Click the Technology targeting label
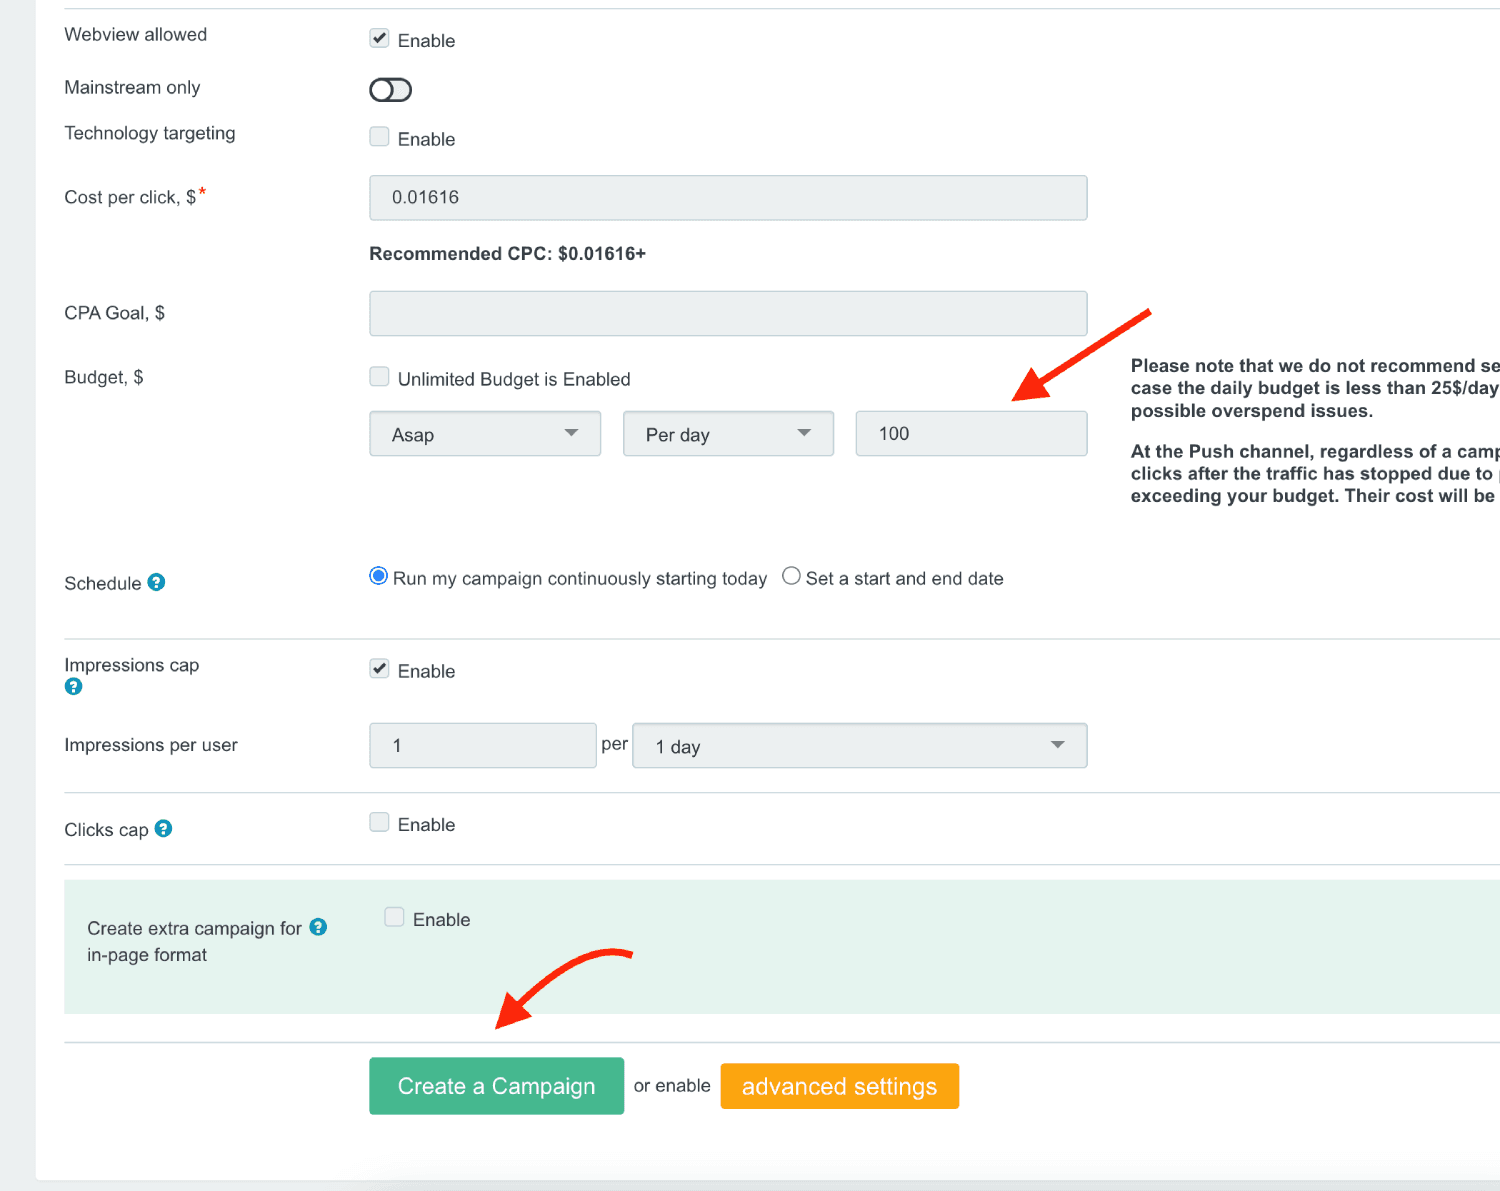Viewport: 1500px width, 1191px height. pos(150,134)
